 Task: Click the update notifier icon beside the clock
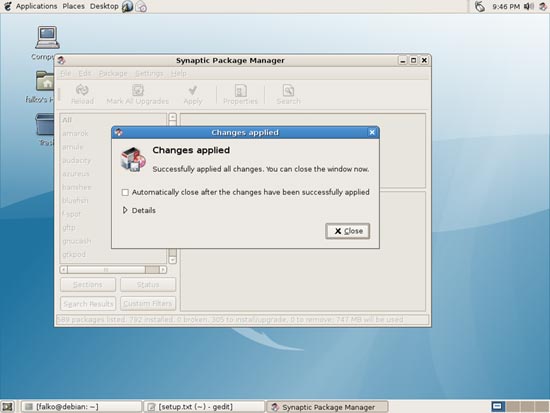479,6
